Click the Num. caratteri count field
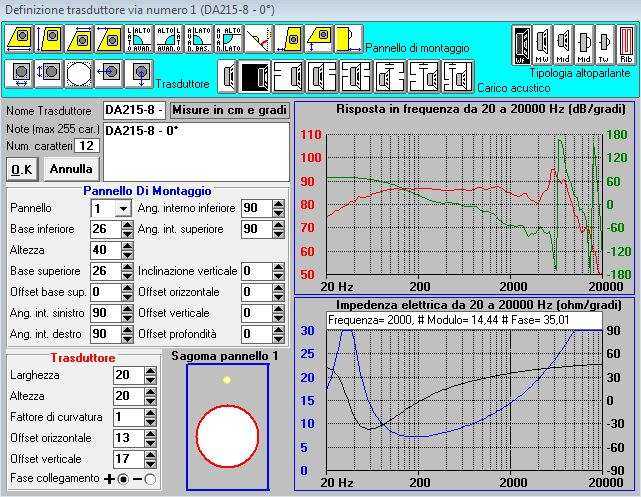 click(87, 146)
